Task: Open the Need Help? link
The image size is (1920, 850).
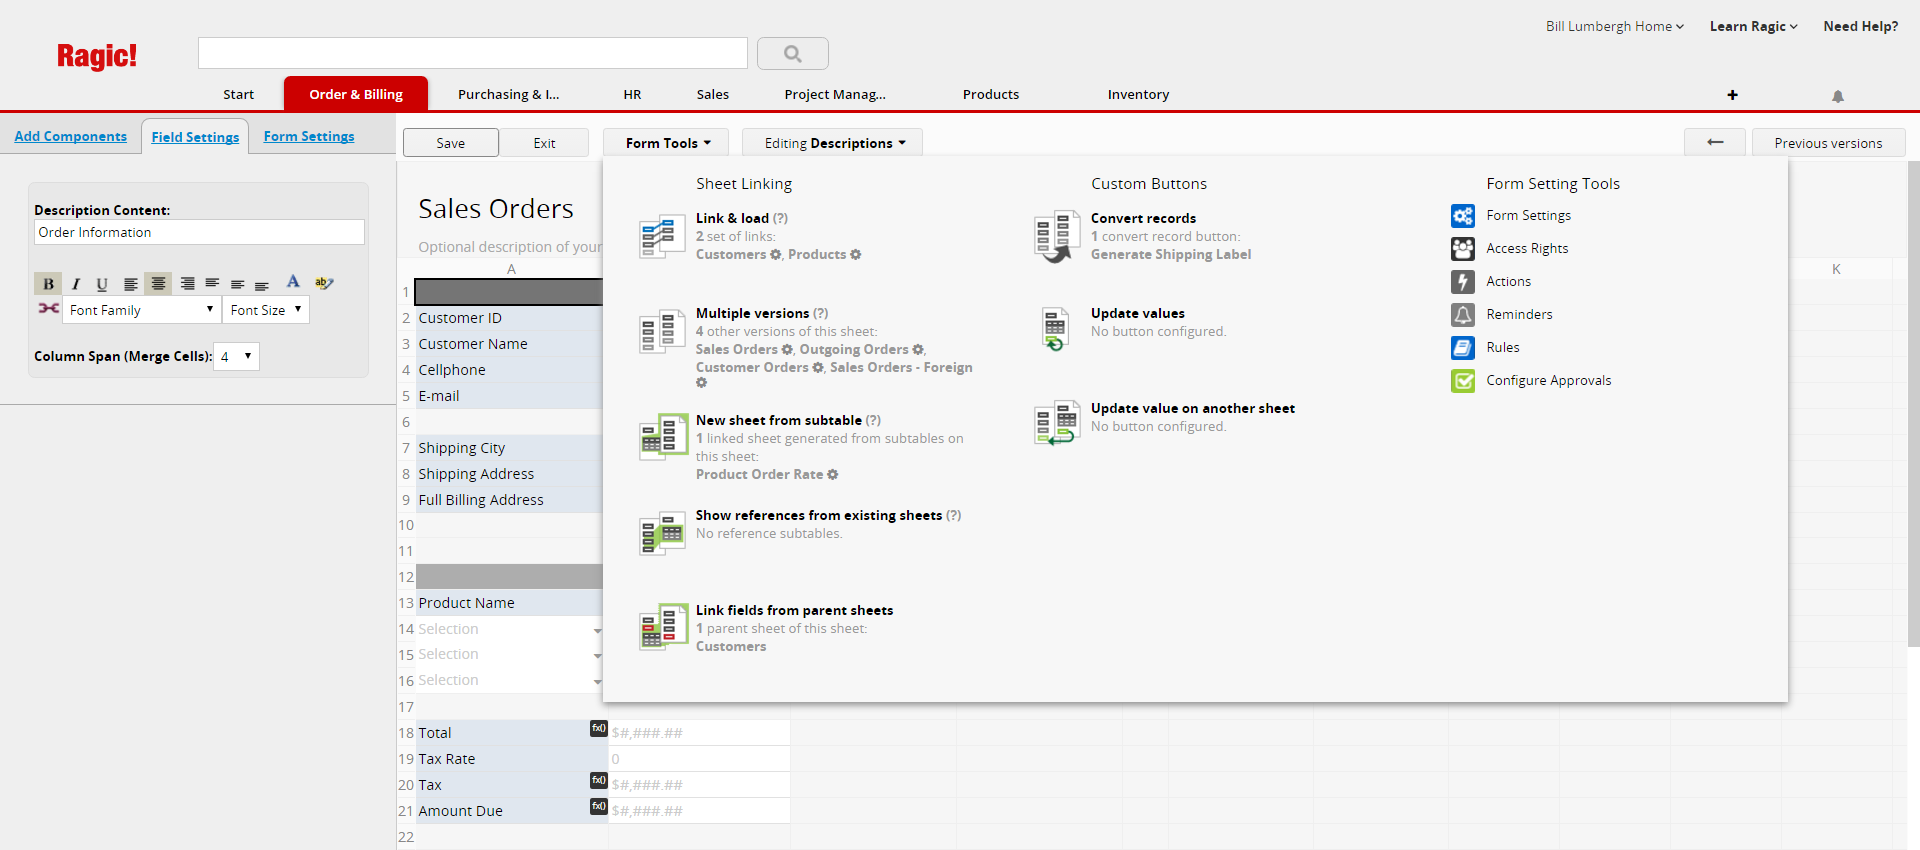Action: click(1861, 26)
